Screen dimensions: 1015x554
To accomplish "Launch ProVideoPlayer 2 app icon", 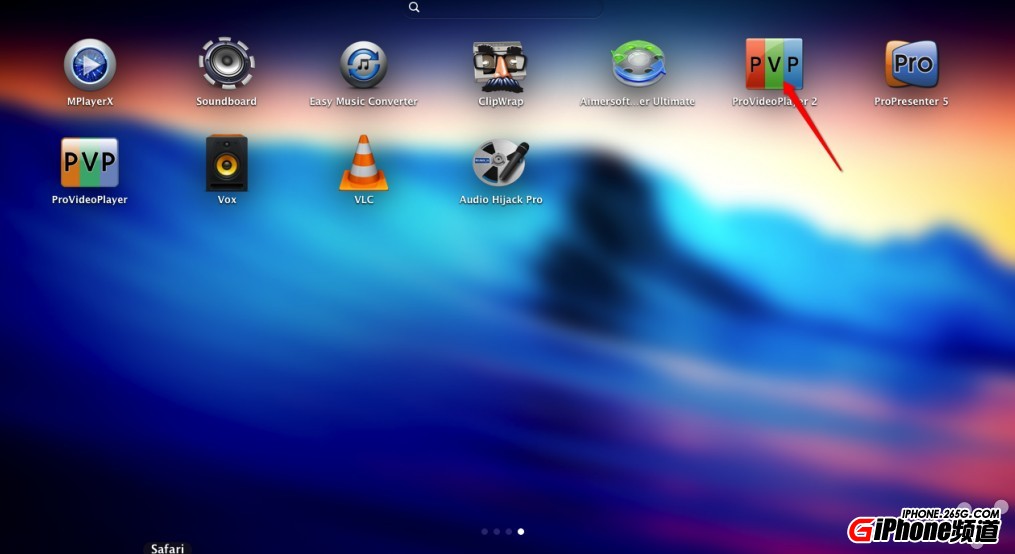I will point(774,63).
